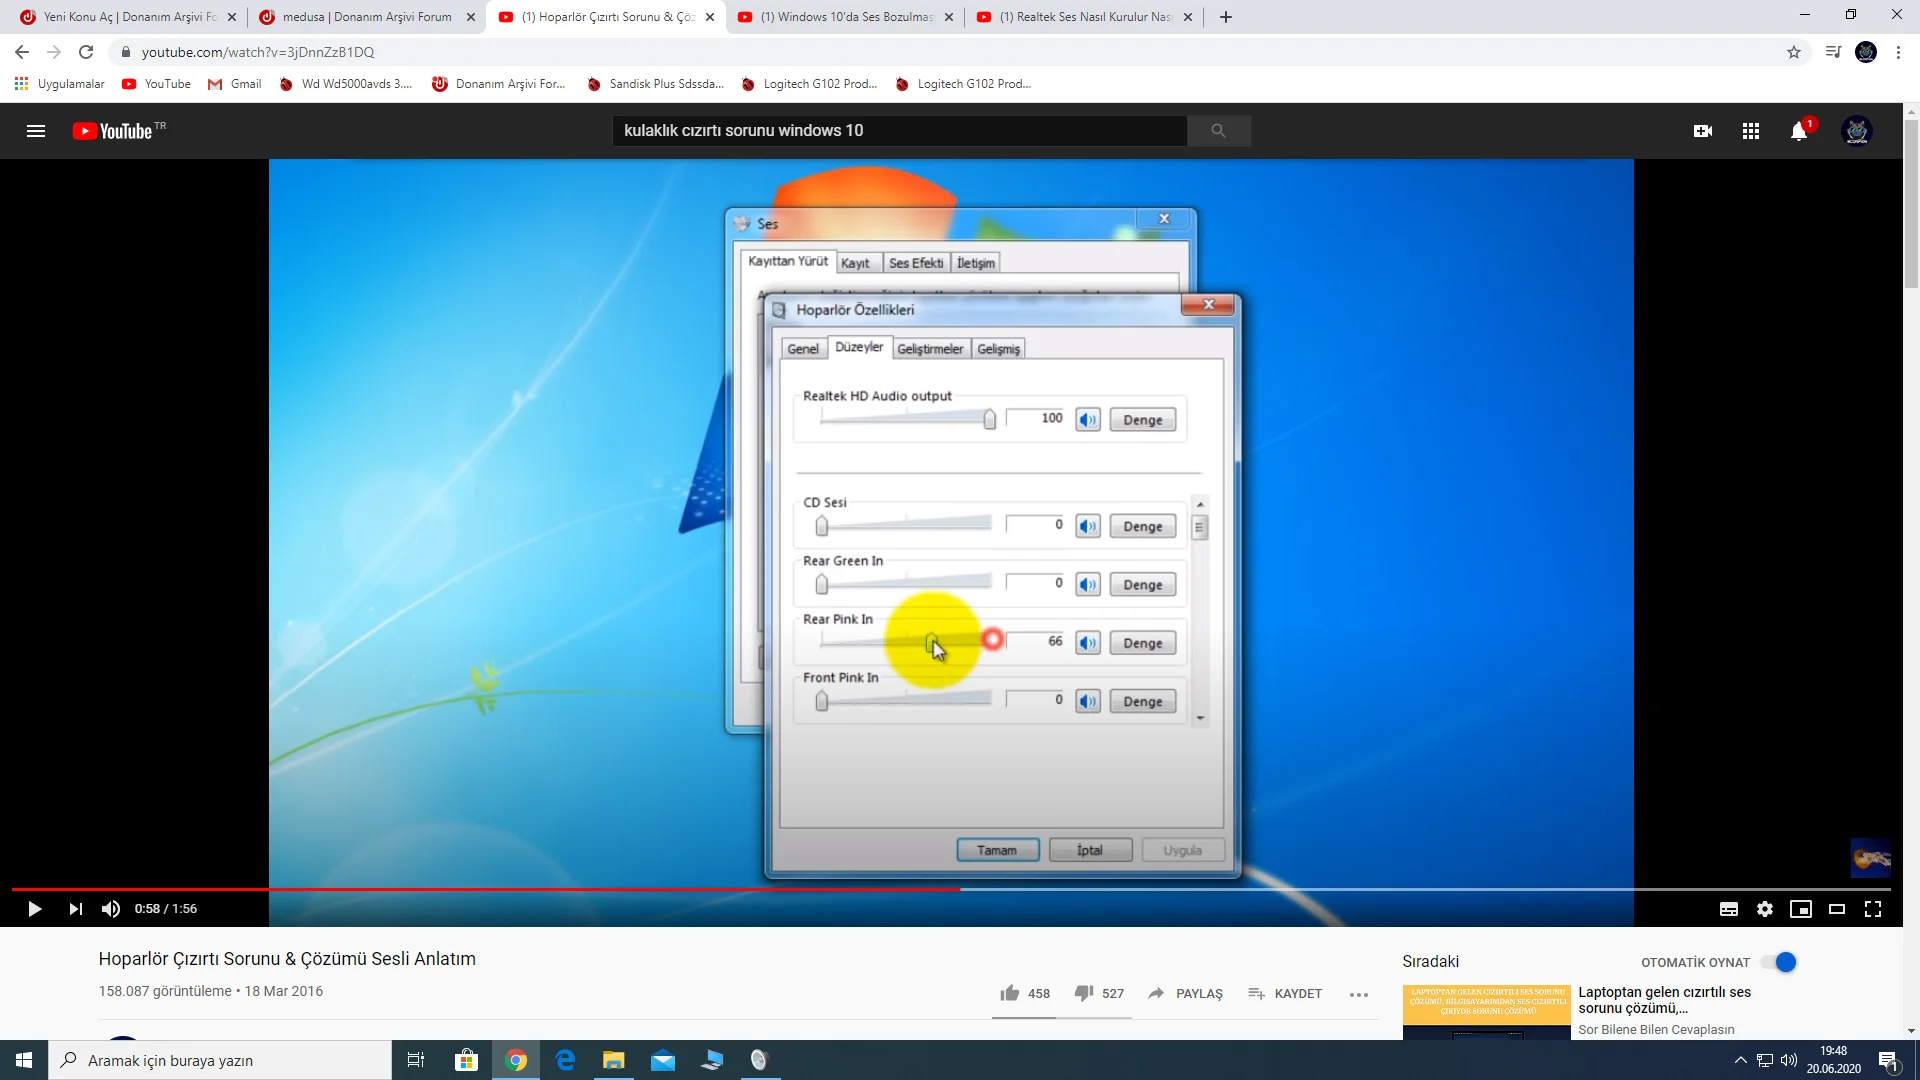
Task: Mute the video player volume
Action: point(111,909)
